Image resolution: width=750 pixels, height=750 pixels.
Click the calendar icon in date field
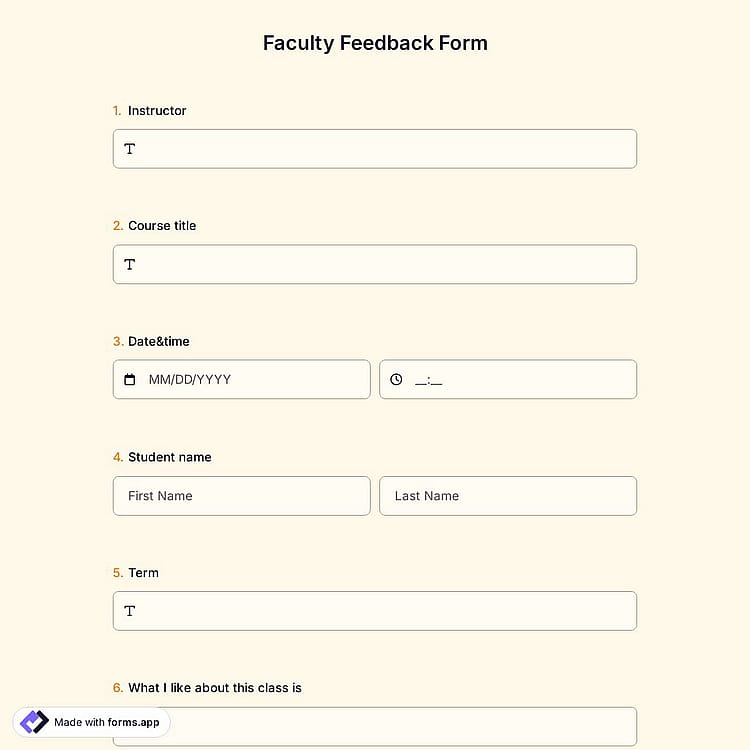(130, 379)
